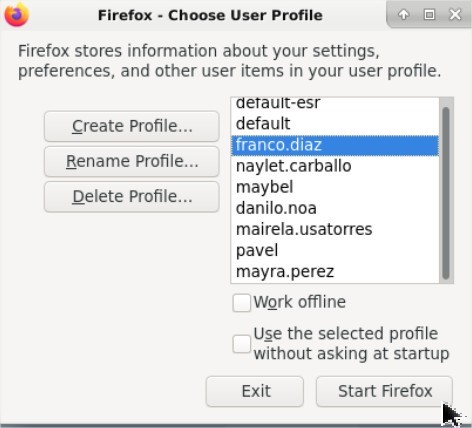The height and width of the screenshot is (428, 472).
Task: Select the pavel profile
Action: (335, 250)
